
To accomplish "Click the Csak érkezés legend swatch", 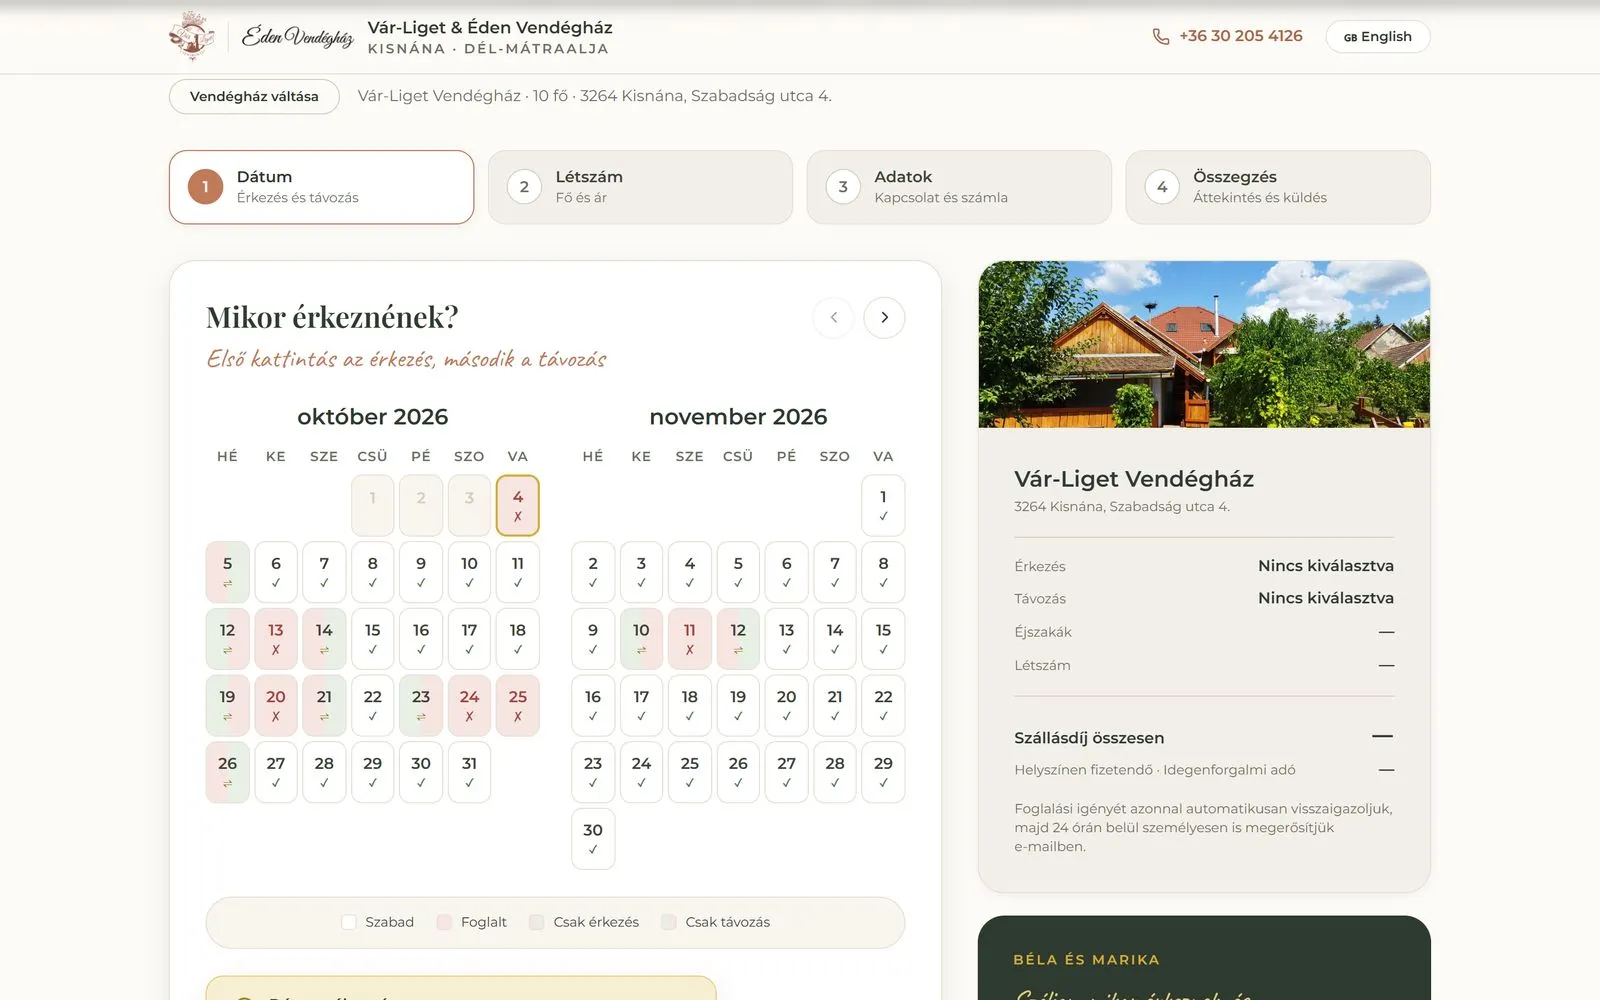I will tap(537, 922).
